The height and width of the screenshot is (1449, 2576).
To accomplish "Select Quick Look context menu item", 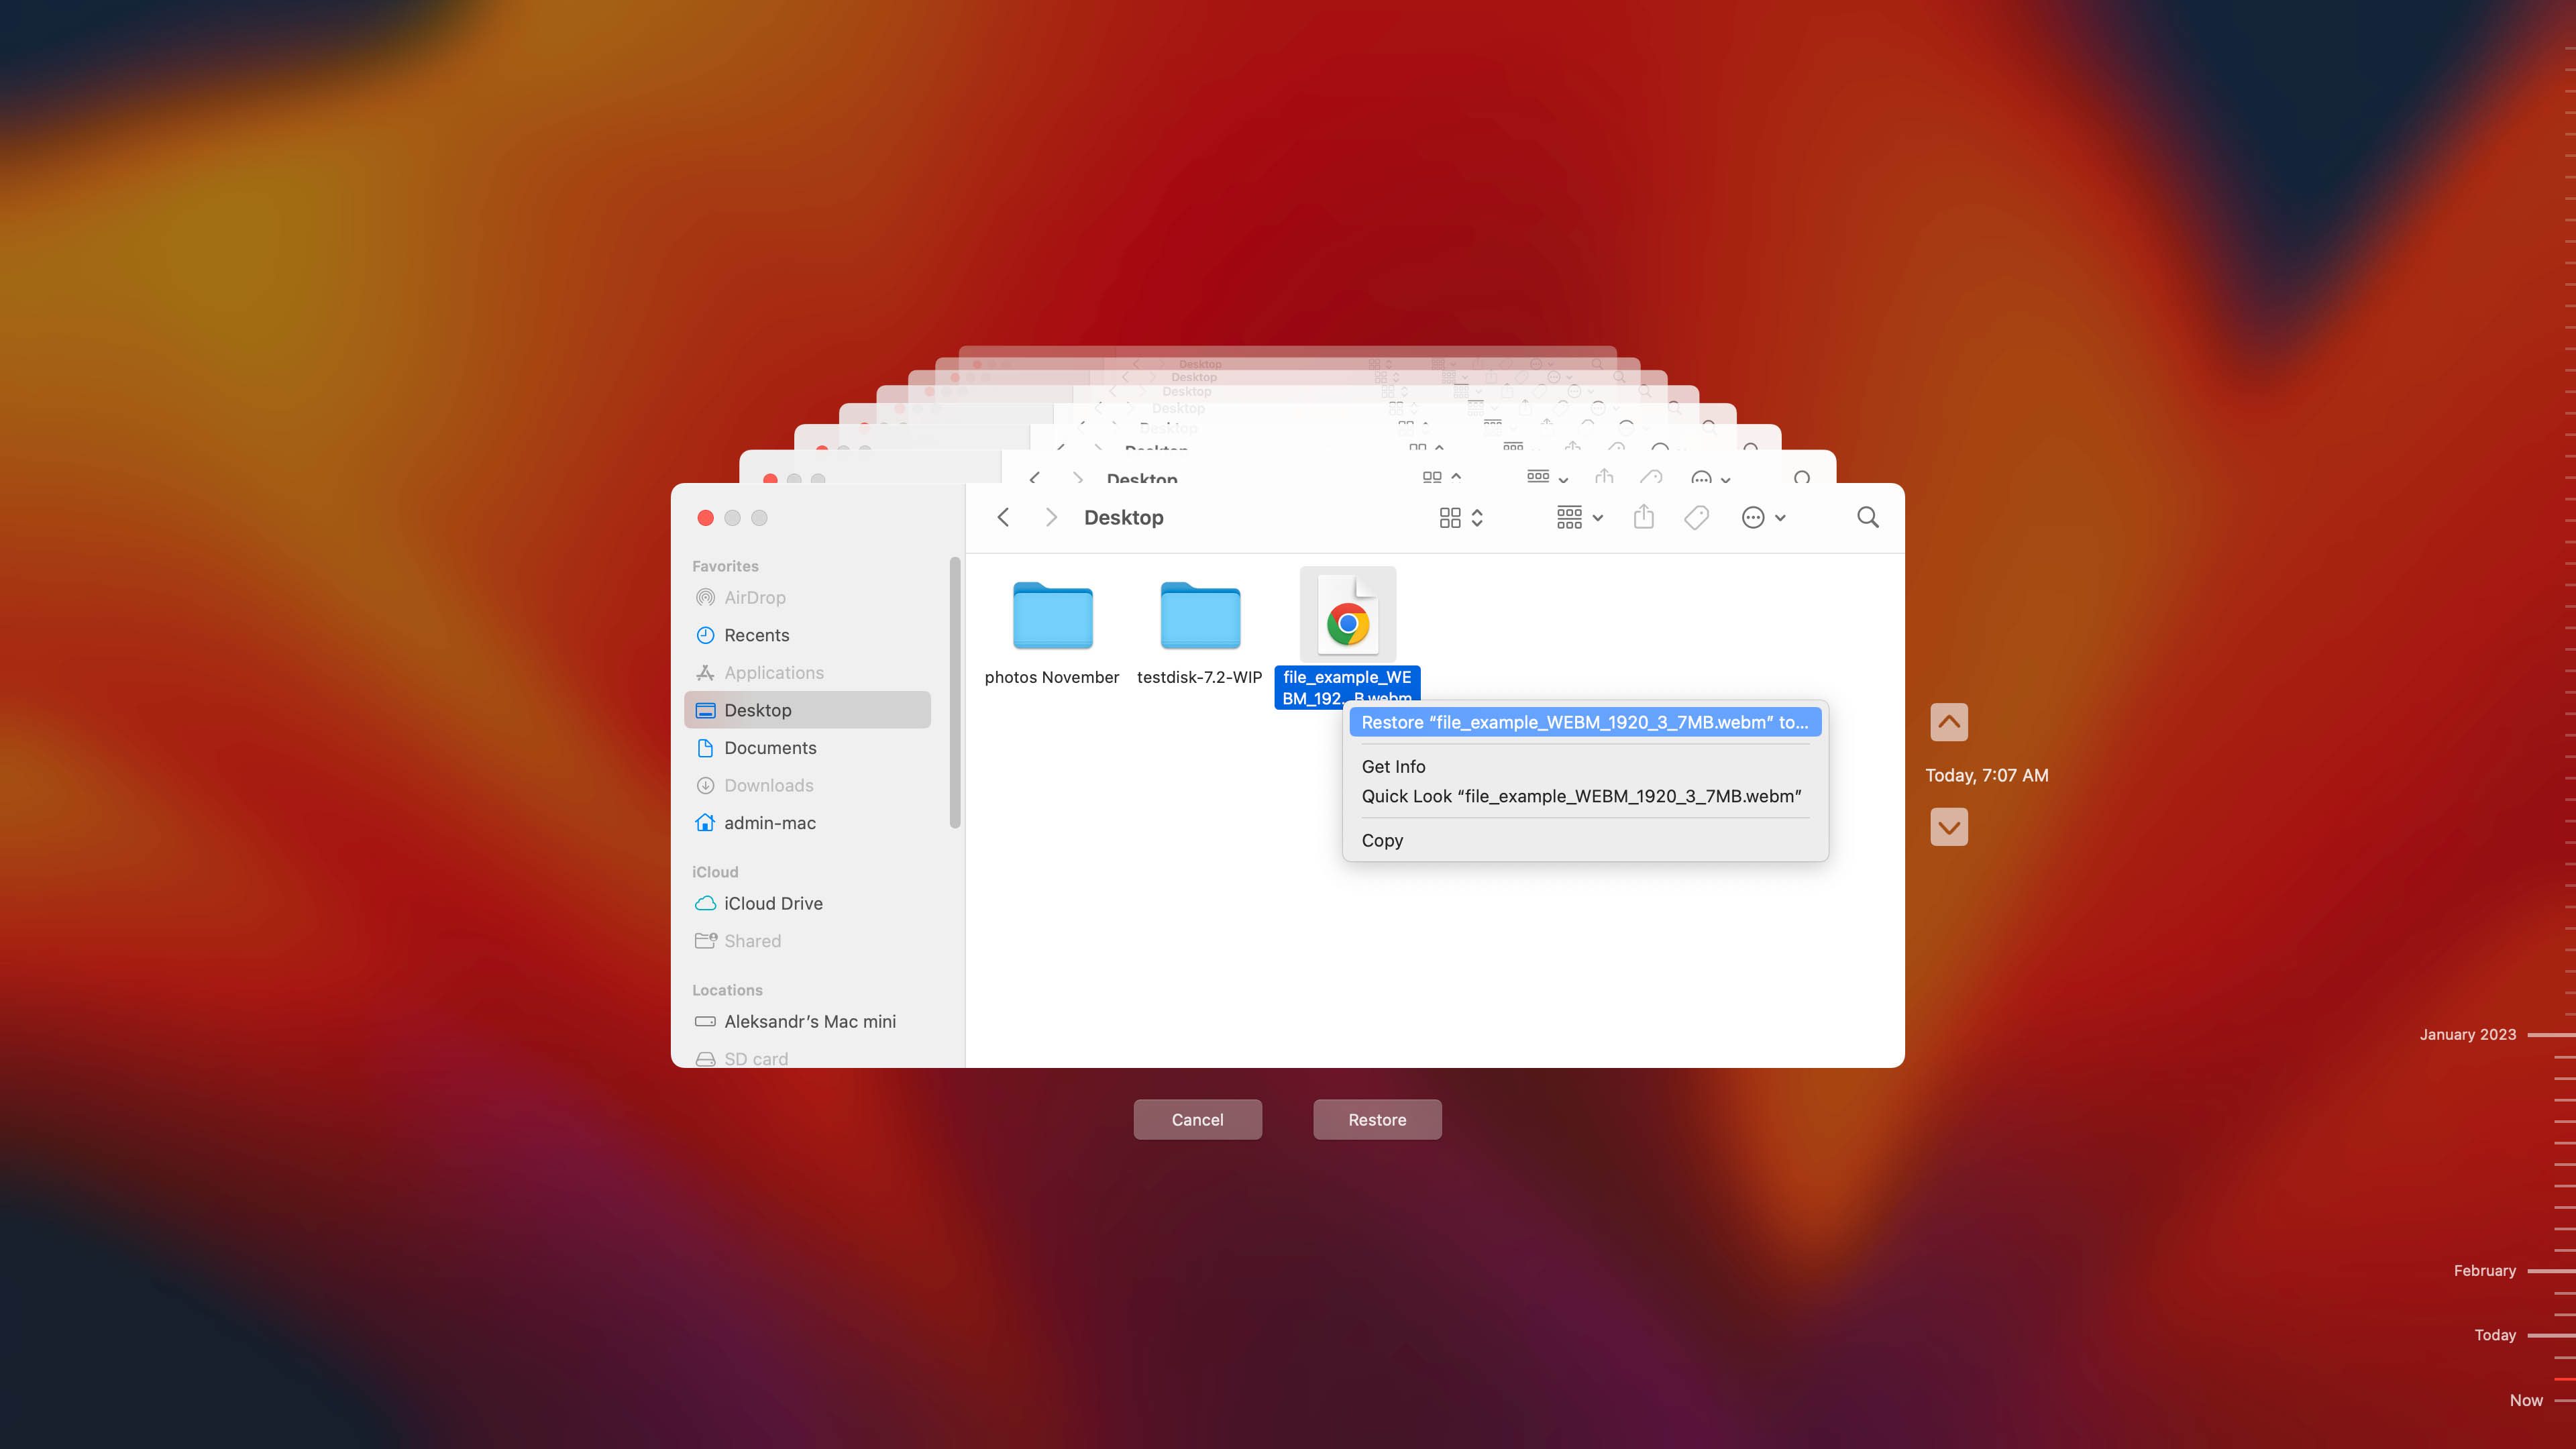I will click(1580, 794).
